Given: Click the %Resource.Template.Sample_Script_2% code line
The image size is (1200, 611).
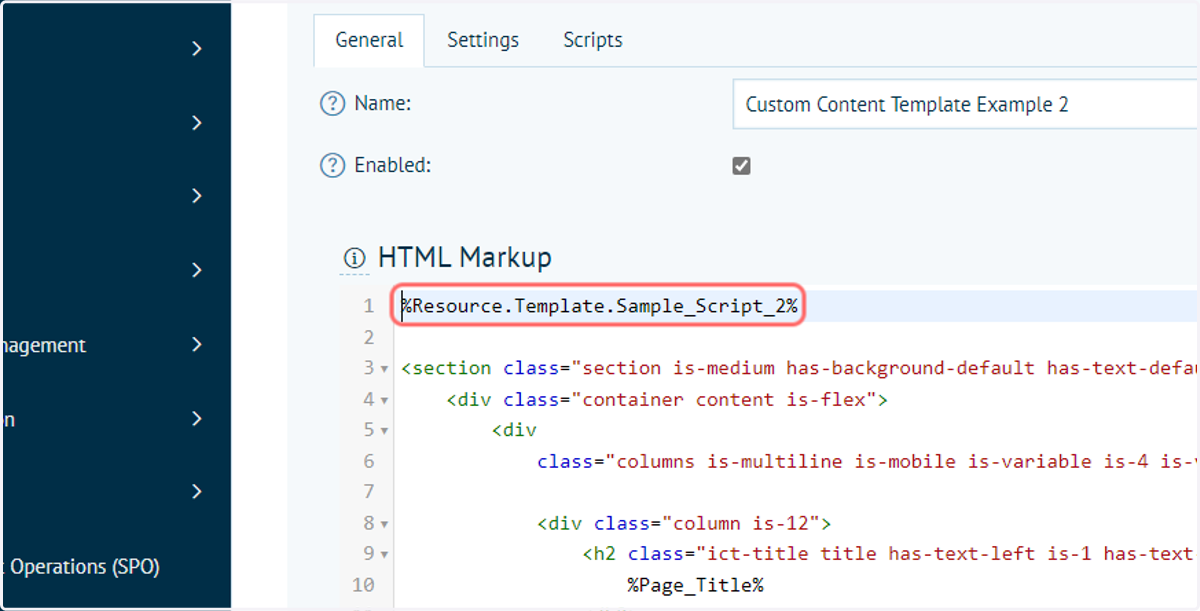Looking at the screenshot, I should (600, 307).
